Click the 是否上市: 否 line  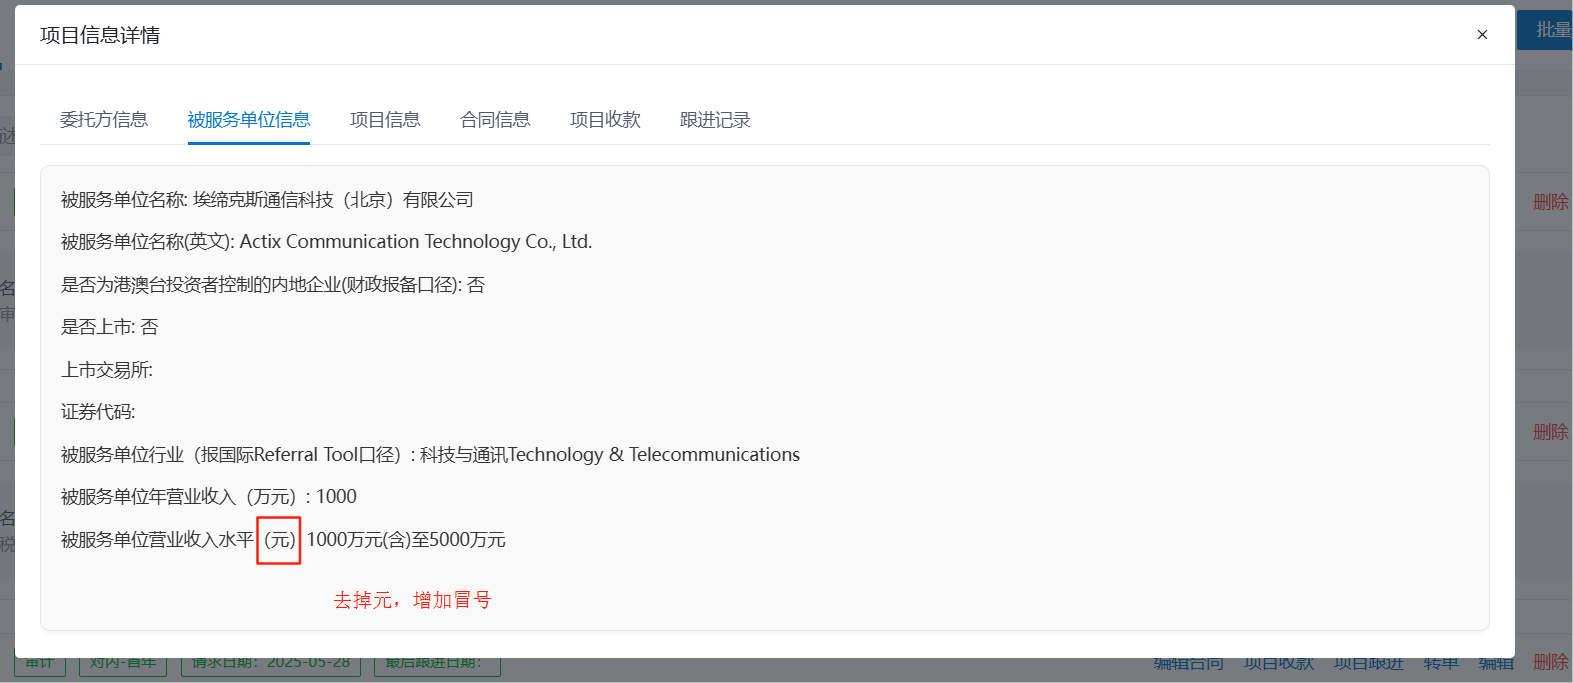click(x=110, y=327)
